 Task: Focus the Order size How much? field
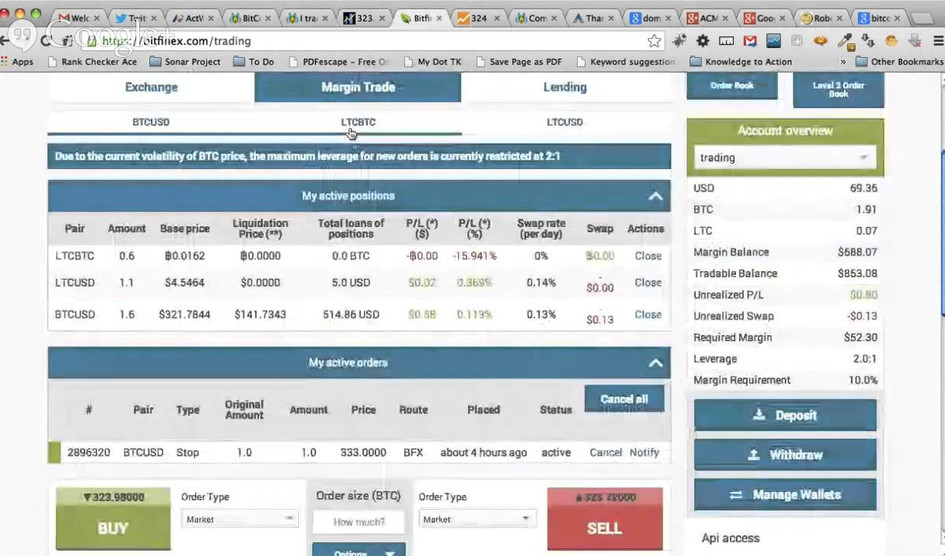(x=359, y=522)
